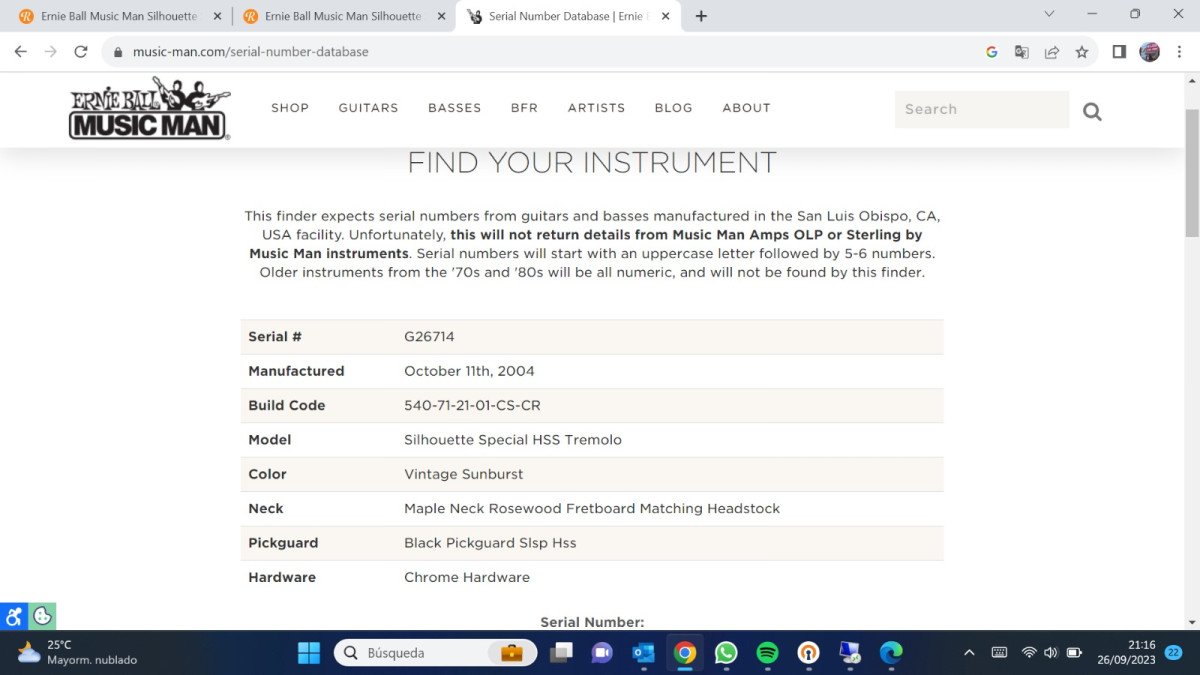Focus the website Search input field
Viewport: 1200px width, 675px height.
tap(980, 110)
